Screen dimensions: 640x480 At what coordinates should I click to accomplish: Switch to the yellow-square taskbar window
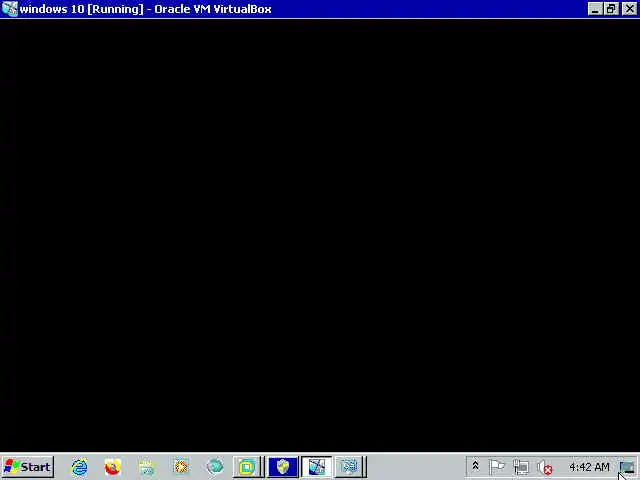[248, 467]
